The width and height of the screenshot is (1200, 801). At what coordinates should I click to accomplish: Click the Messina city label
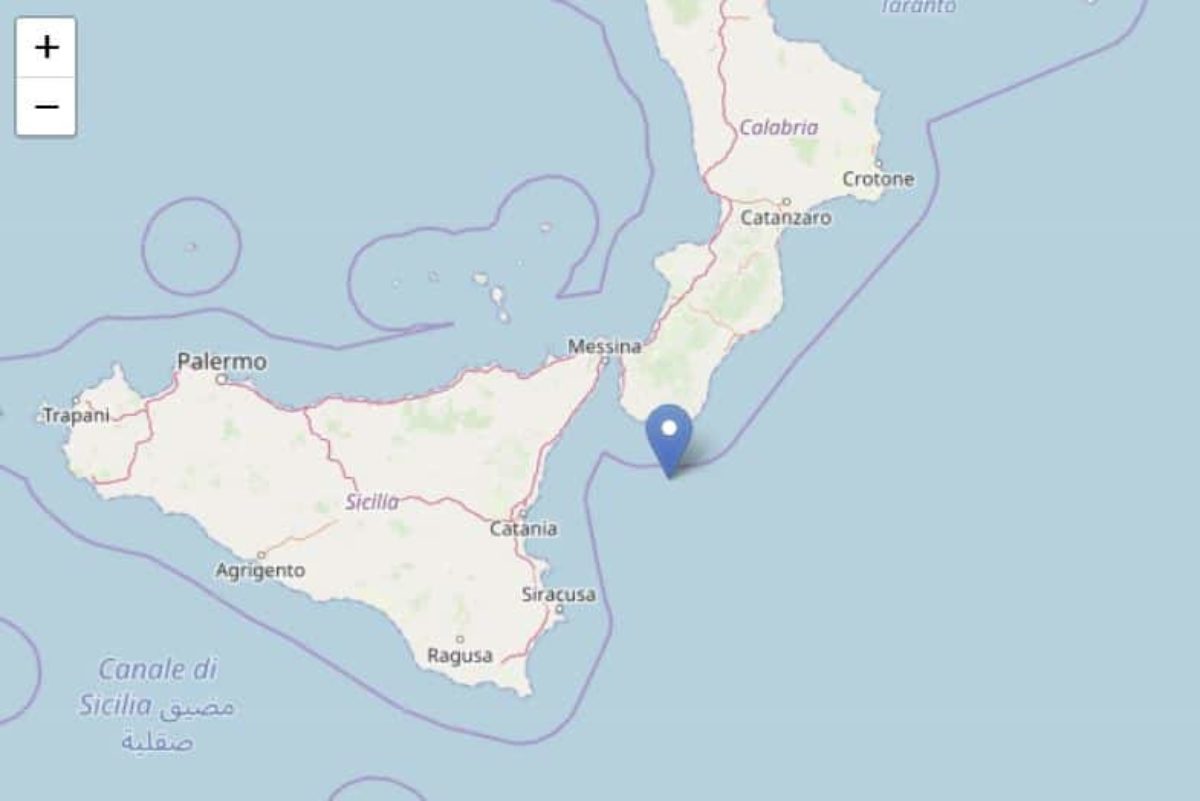coord(604,347)
